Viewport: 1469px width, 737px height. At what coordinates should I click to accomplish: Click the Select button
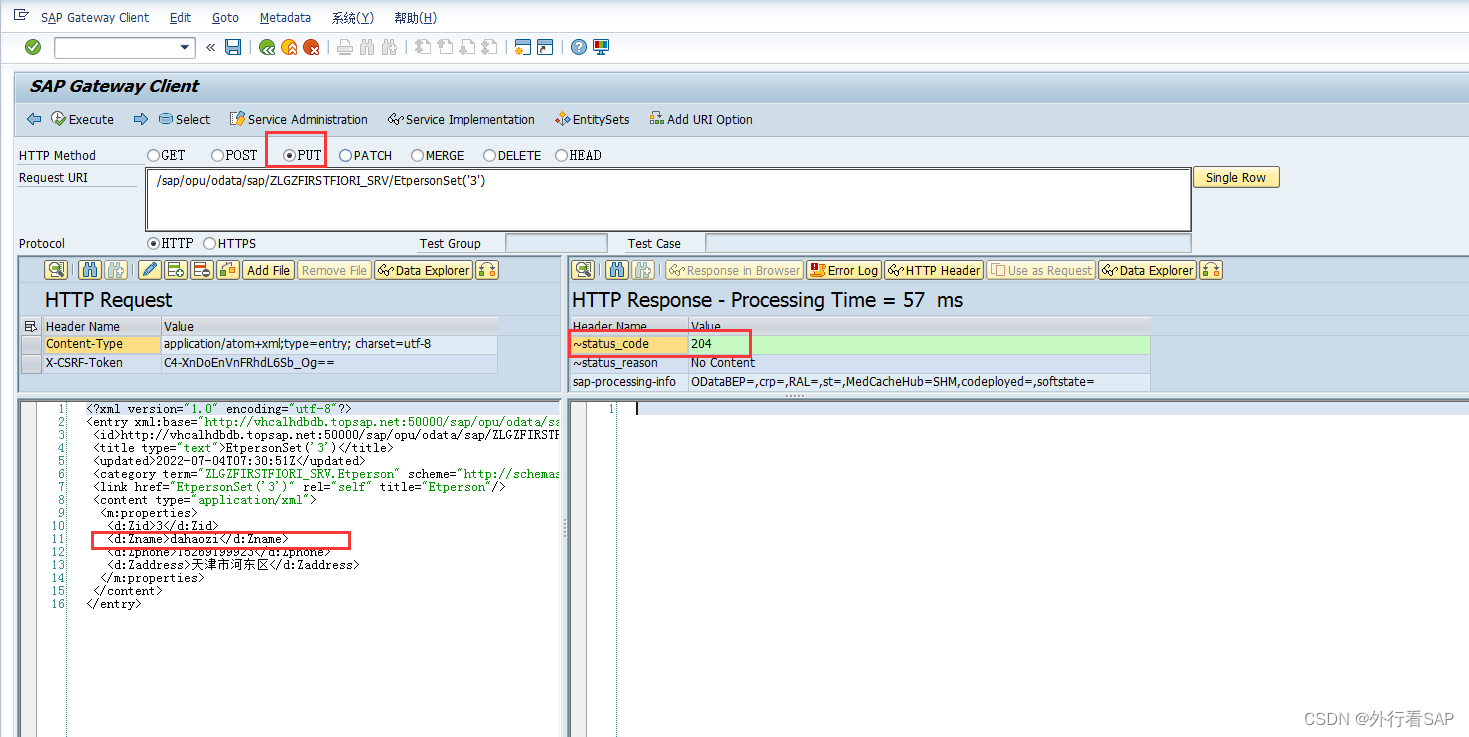pyautogui.click(x=184, y=119)
